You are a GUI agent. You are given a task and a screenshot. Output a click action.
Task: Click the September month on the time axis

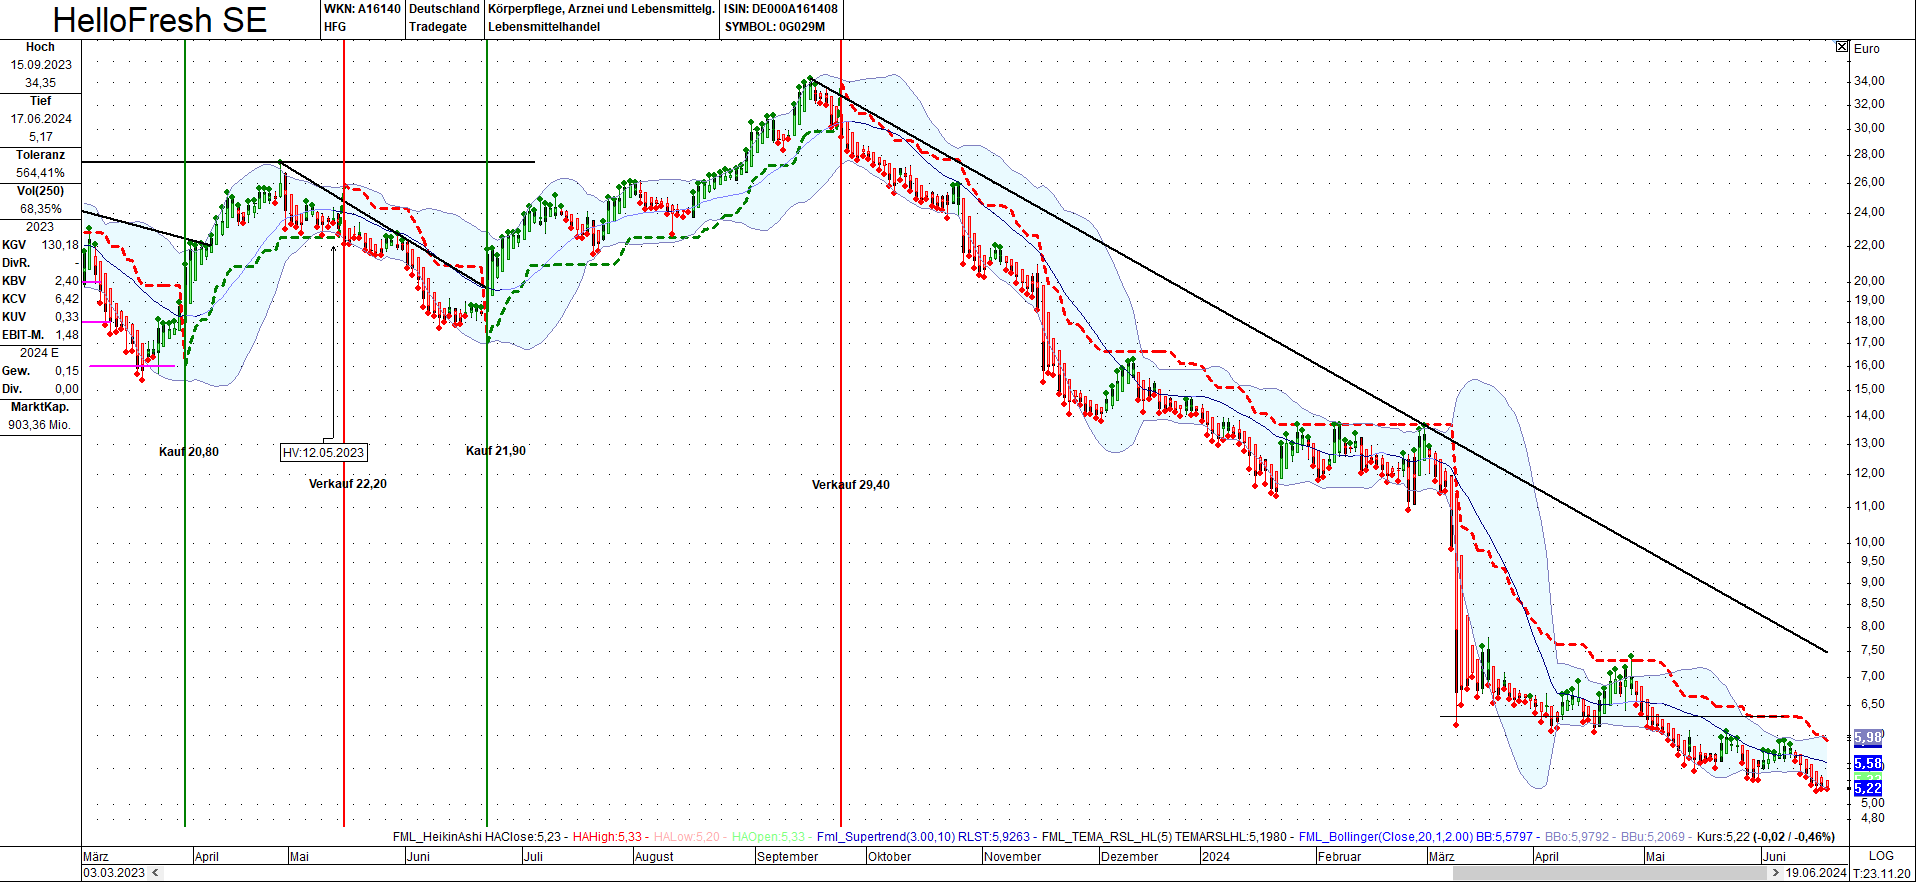point(787,857)
